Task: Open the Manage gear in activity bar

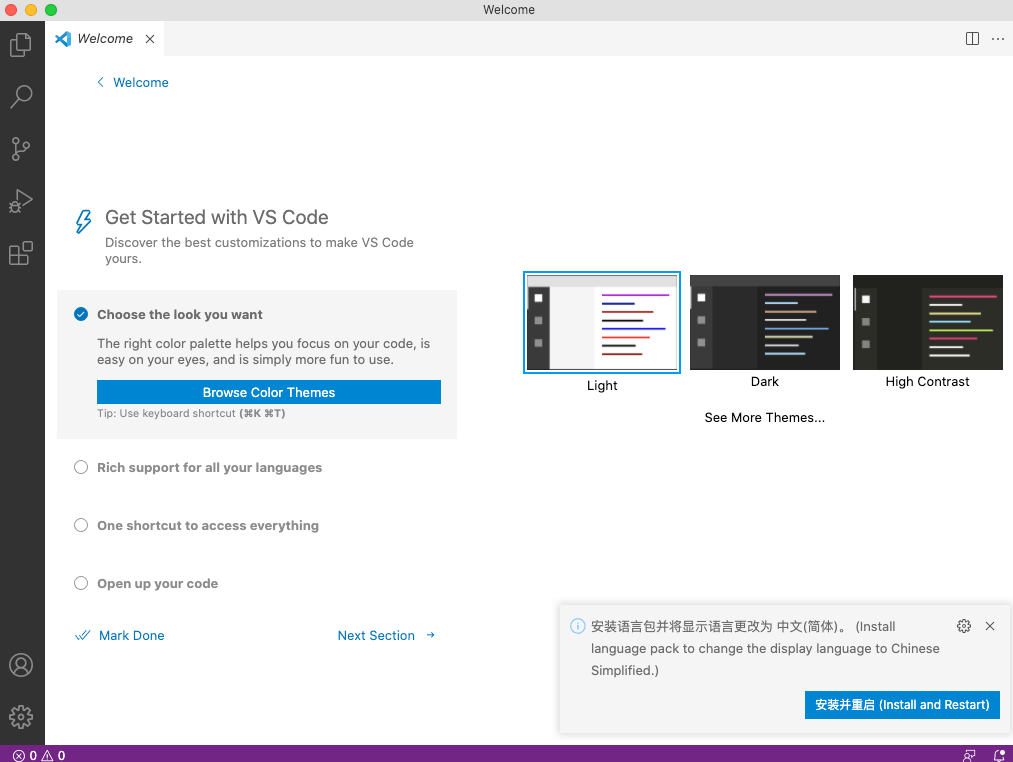Action: [x=21, y=717]
